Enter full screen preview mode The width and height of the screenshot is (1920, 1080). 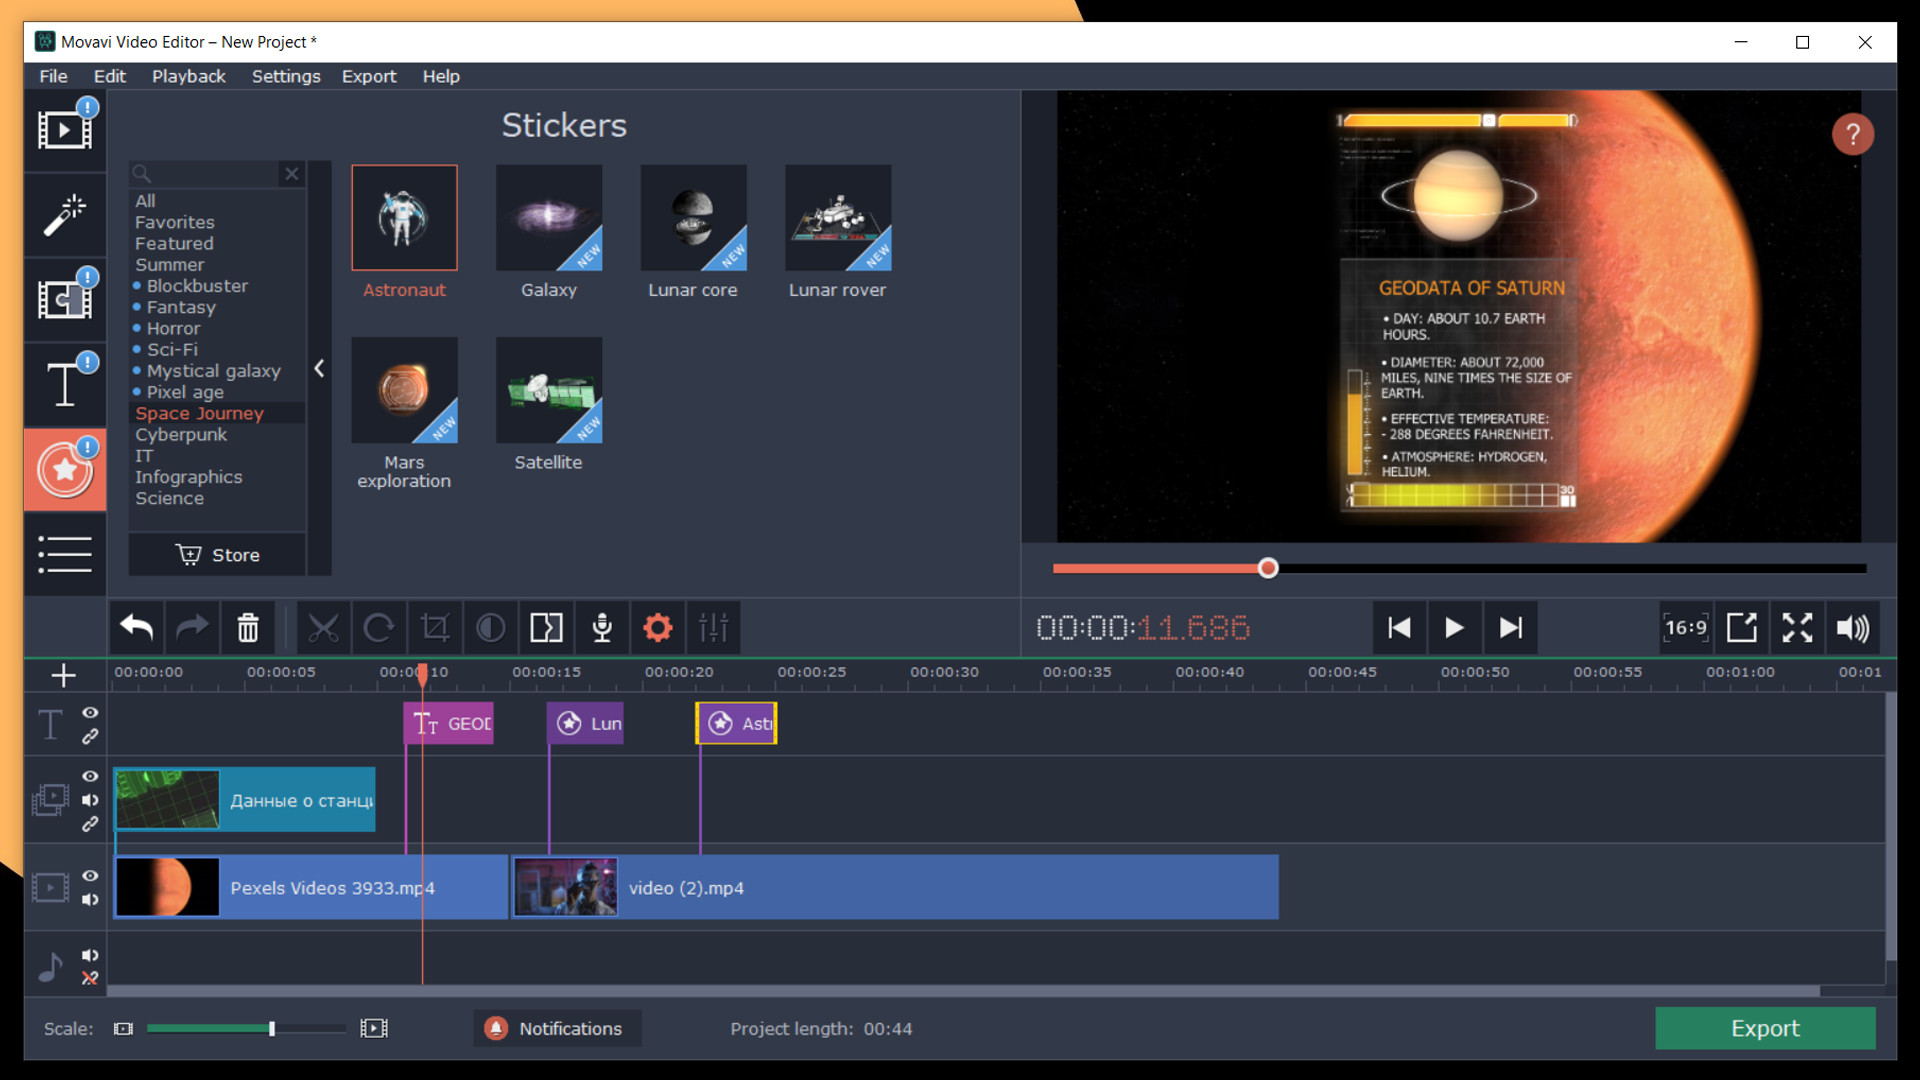[x=1797, y=627]
